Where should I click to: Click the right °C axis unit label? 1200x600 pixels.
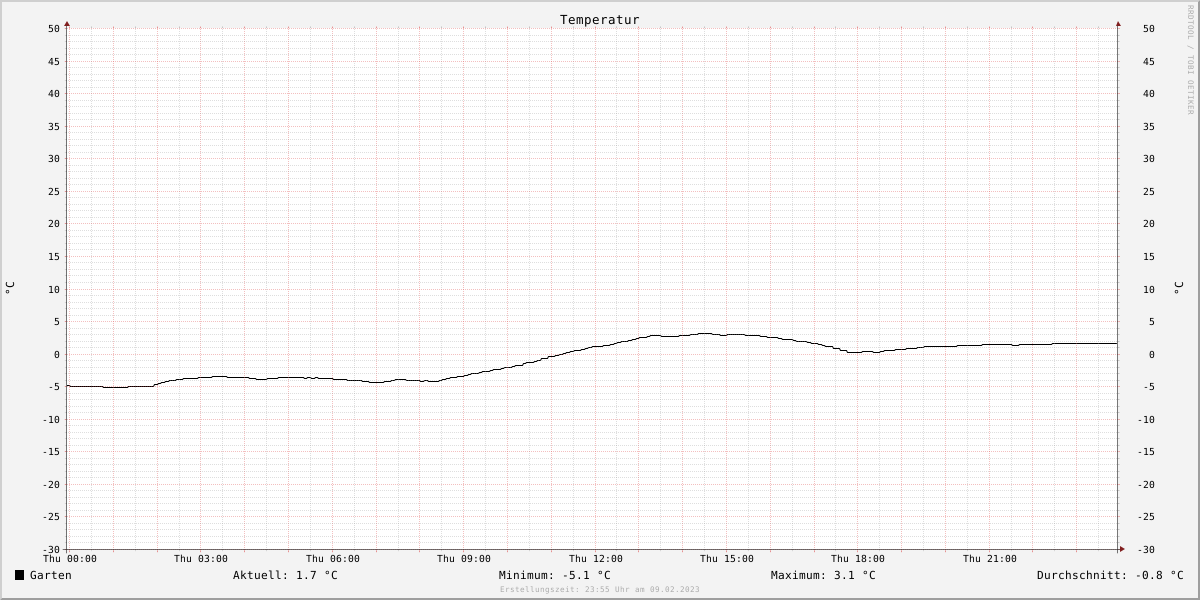click(1179, 288)
